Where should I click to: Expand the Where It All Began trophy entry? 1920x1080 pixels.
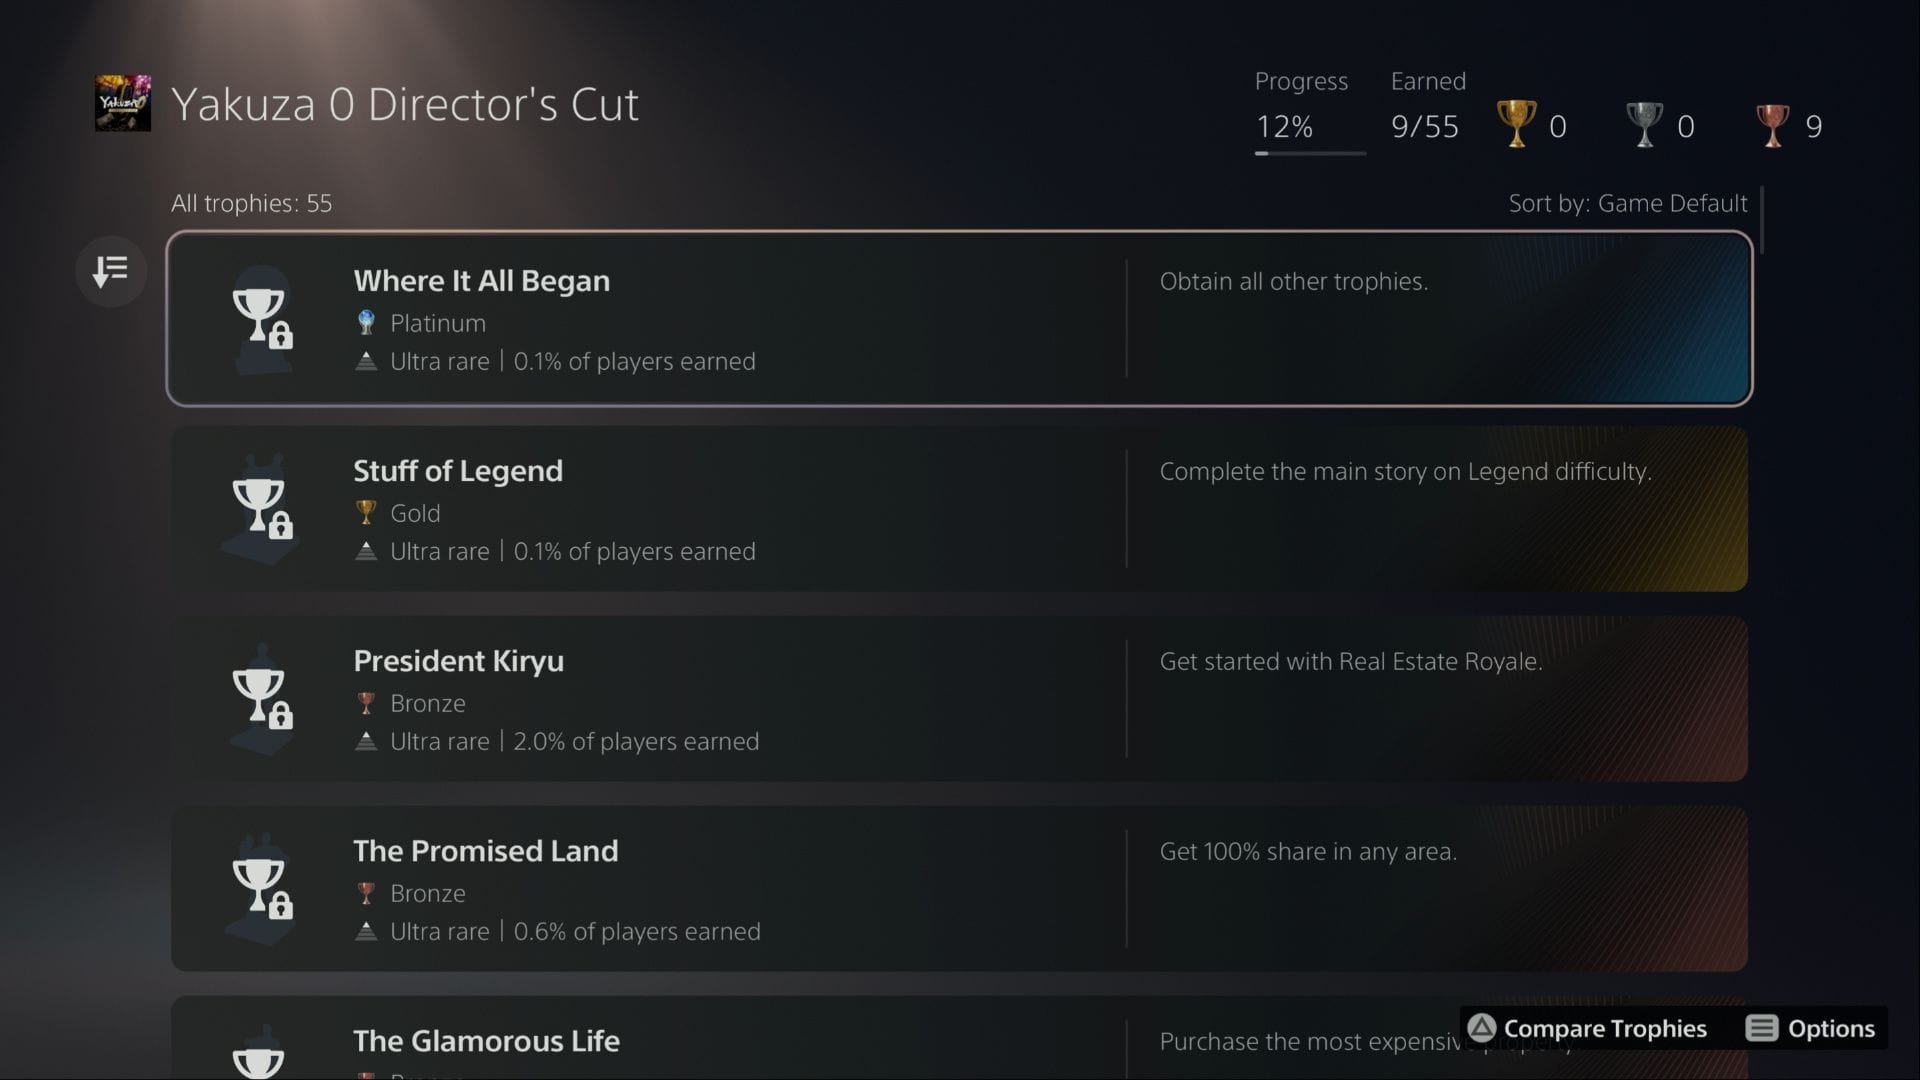960,318
